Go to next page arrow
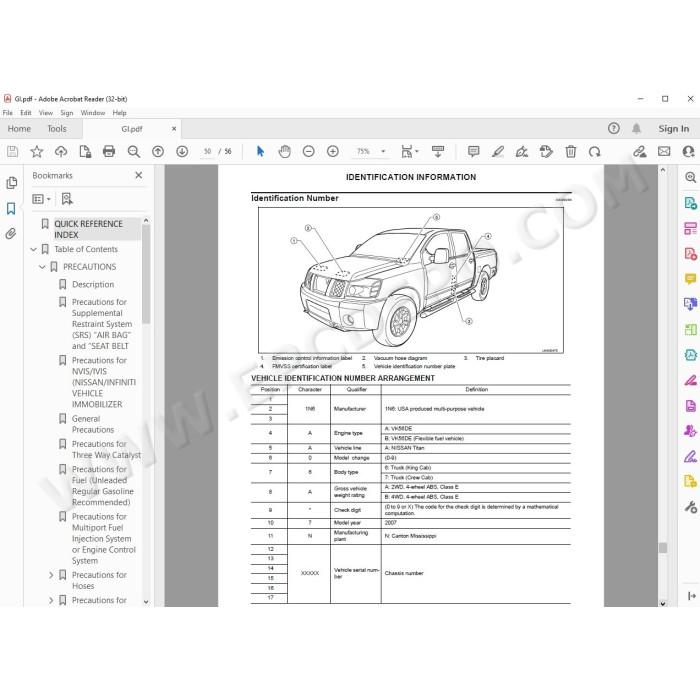Screen dimensions: 700x700 pyautogui.click(x=182, y=152)
